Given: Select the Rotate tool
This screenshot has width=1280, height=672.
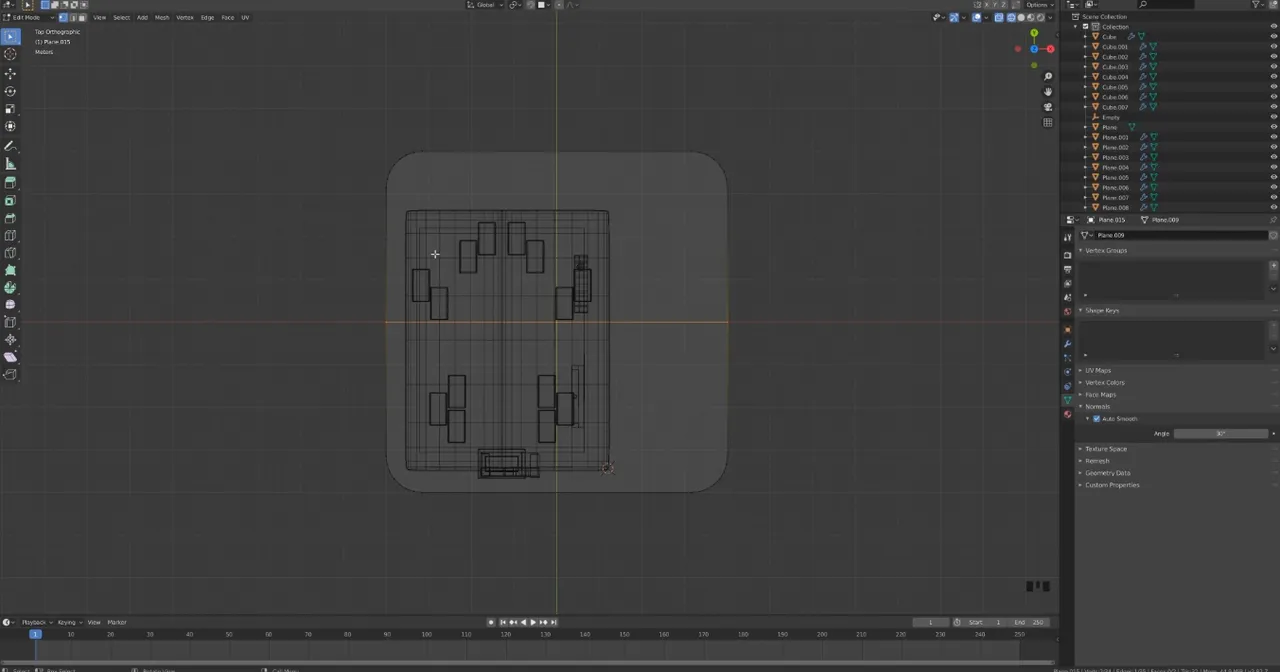Looking at the screenshot, I should coord(10,91).
